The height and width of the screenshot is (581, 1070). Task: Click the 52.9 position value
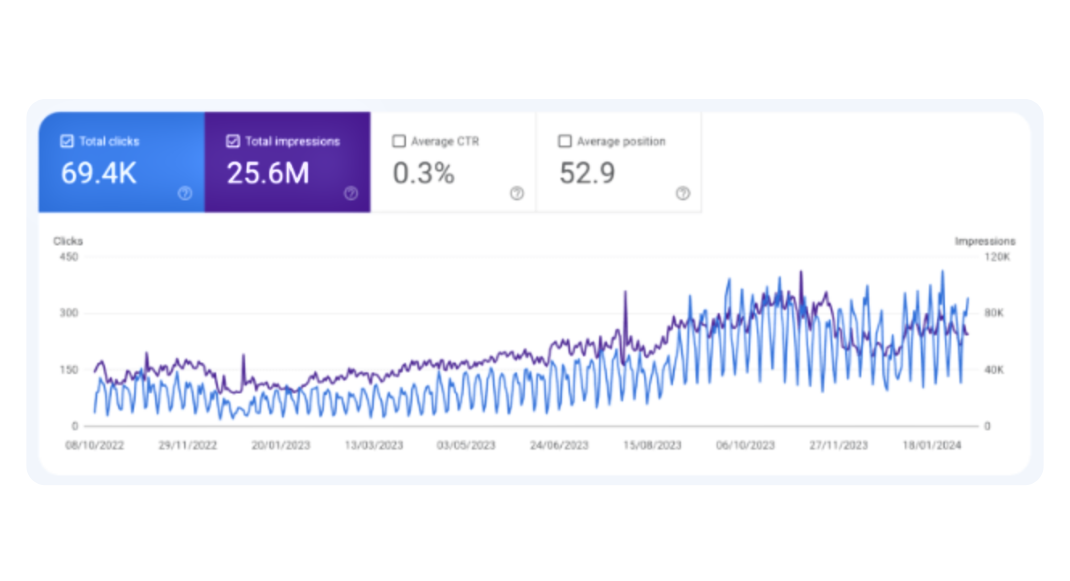(x=586, y=174)
